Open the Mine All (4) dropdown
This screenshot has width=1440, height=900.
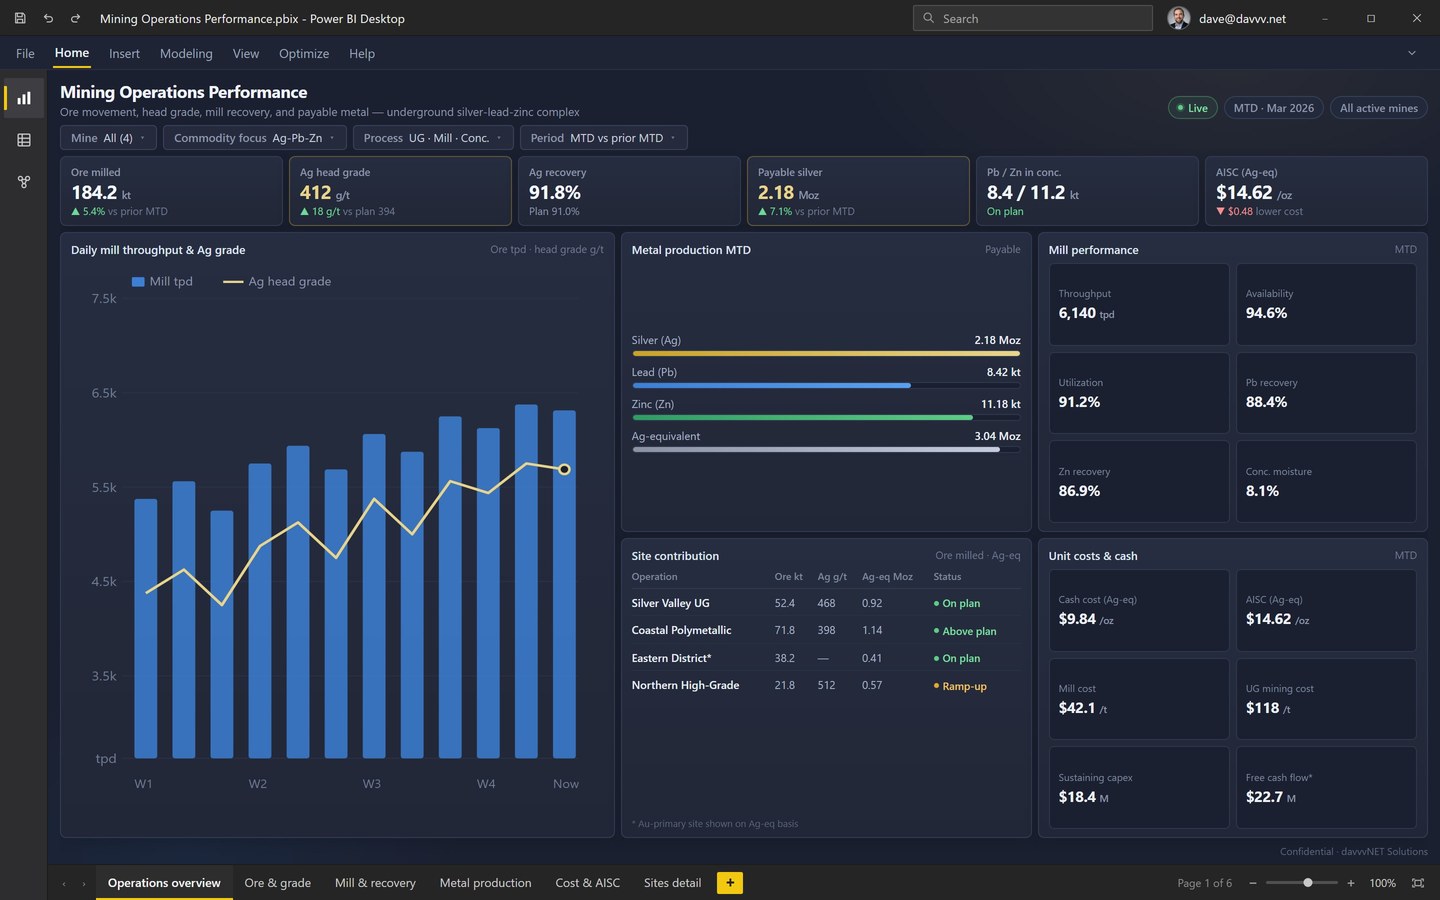[x=108, y=138]
